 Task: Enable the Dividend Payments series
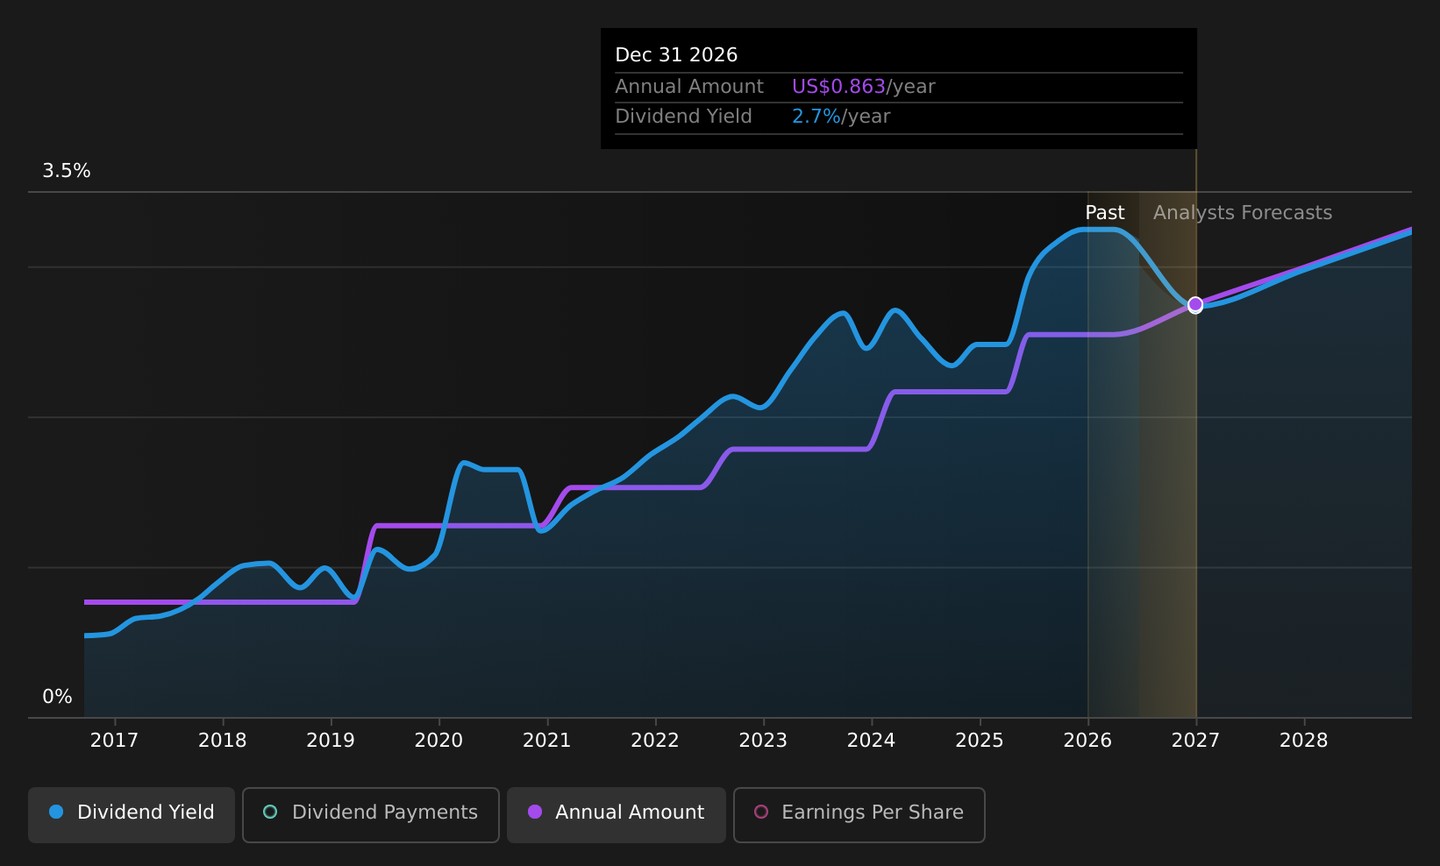point(370,813)
